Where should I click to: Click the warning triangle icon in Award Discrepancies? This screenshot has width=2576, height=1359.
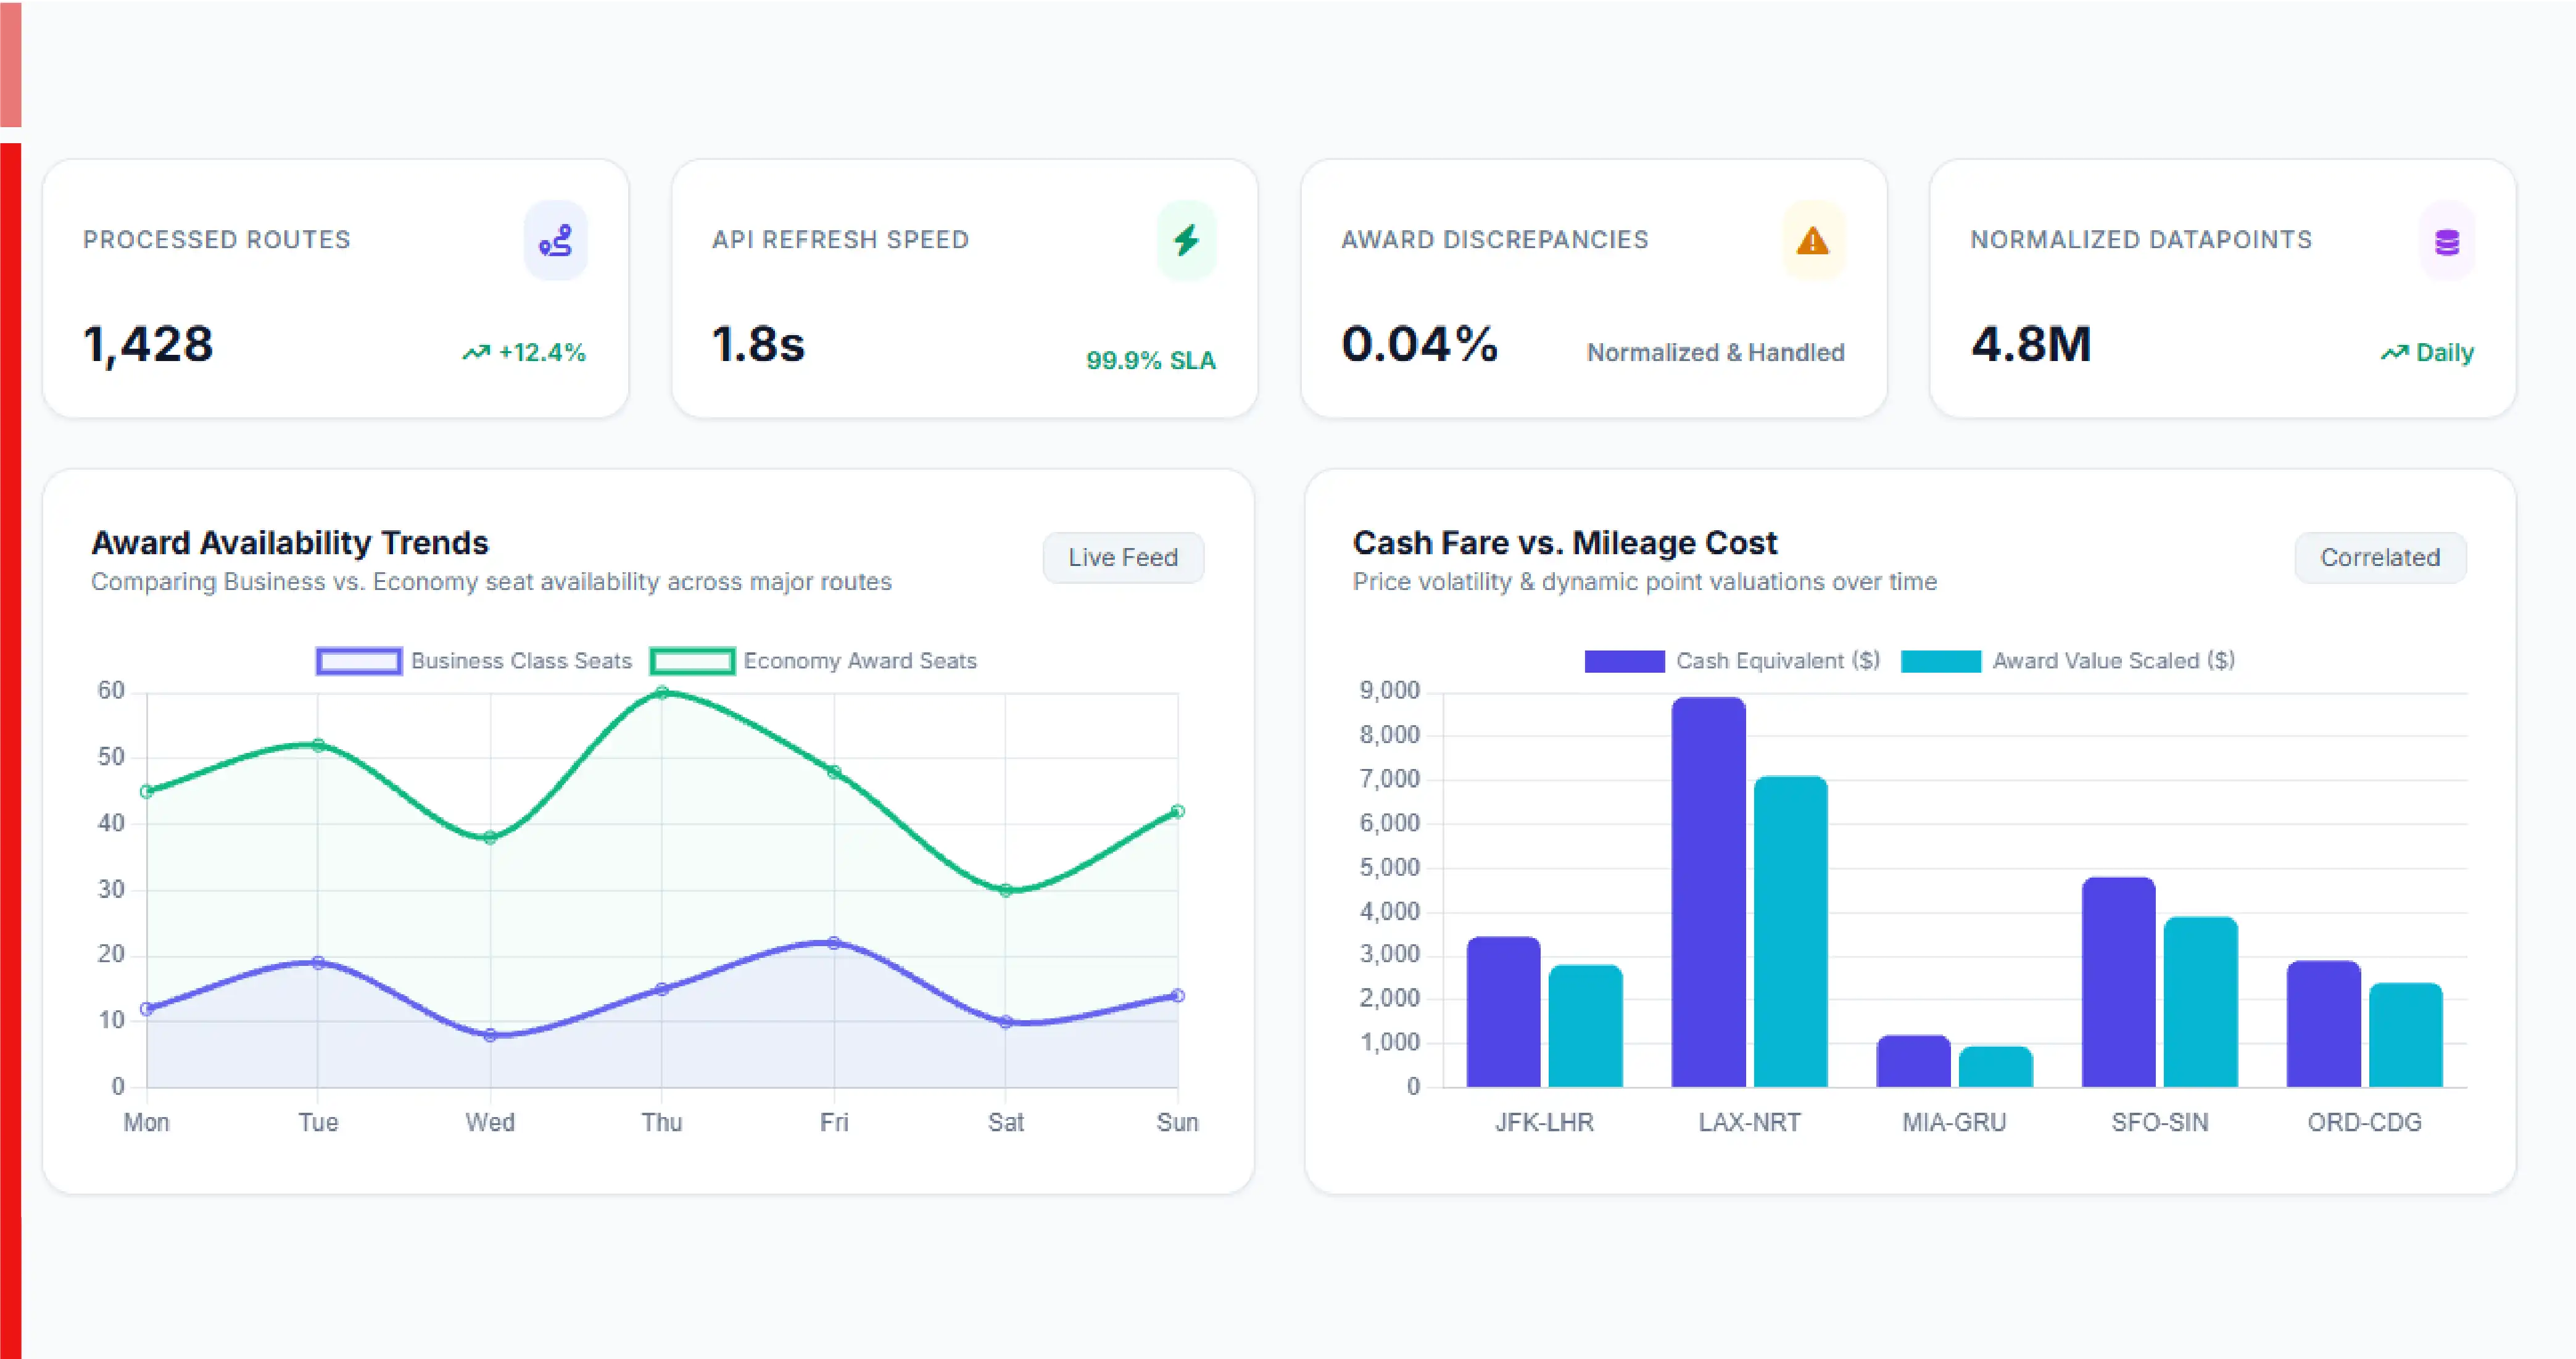click(1813, 241)
